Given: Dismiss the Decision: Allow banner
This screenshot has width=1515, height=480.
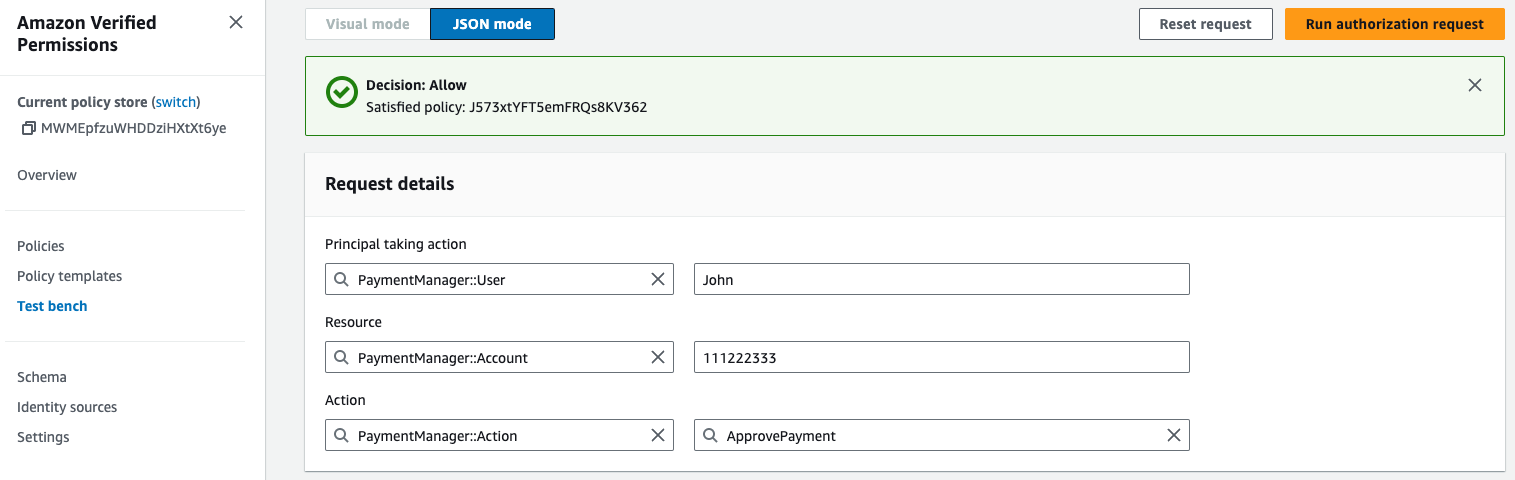Looking at the screenshot, I should [x=1474, y=85].
